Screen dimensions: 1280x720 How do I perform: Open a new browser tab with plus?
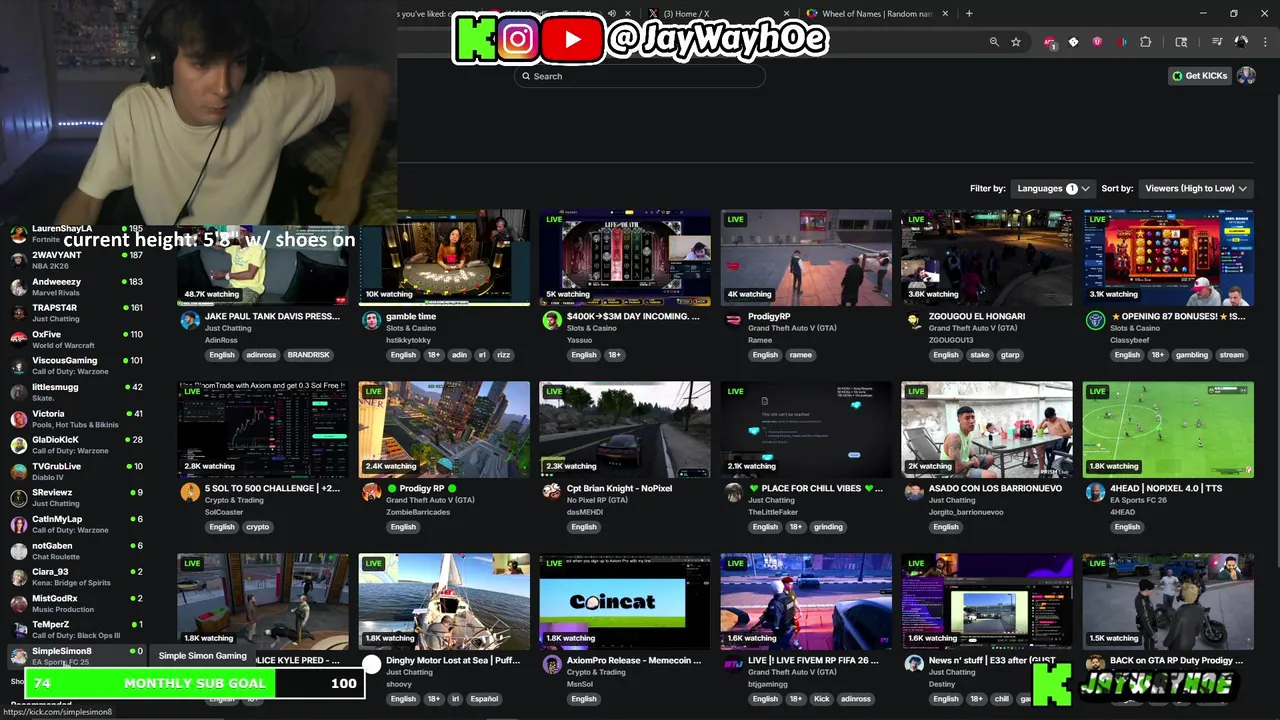[x=969, y=14]
